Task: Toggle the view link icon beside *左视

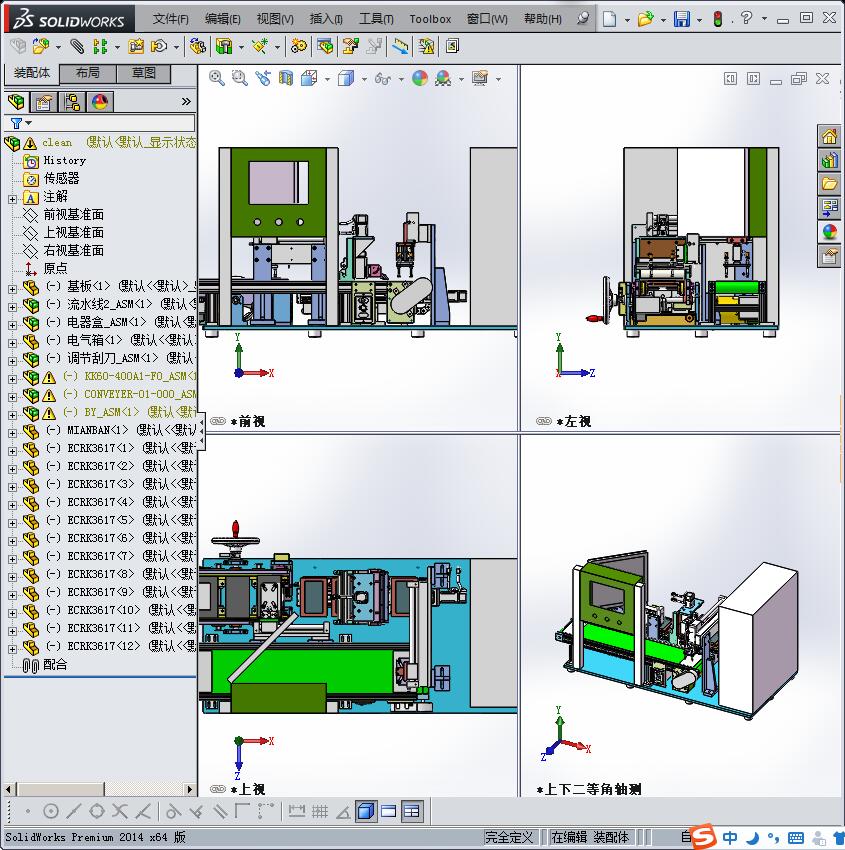Action: click(x=544, y=421)
